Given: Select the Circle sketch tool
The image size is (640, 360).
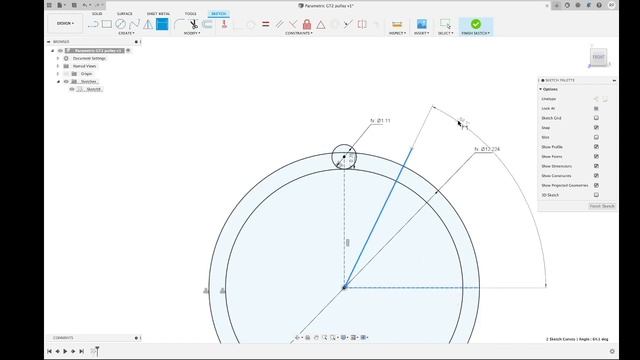Looking at the screenshot, I should (x=120, y=24).
